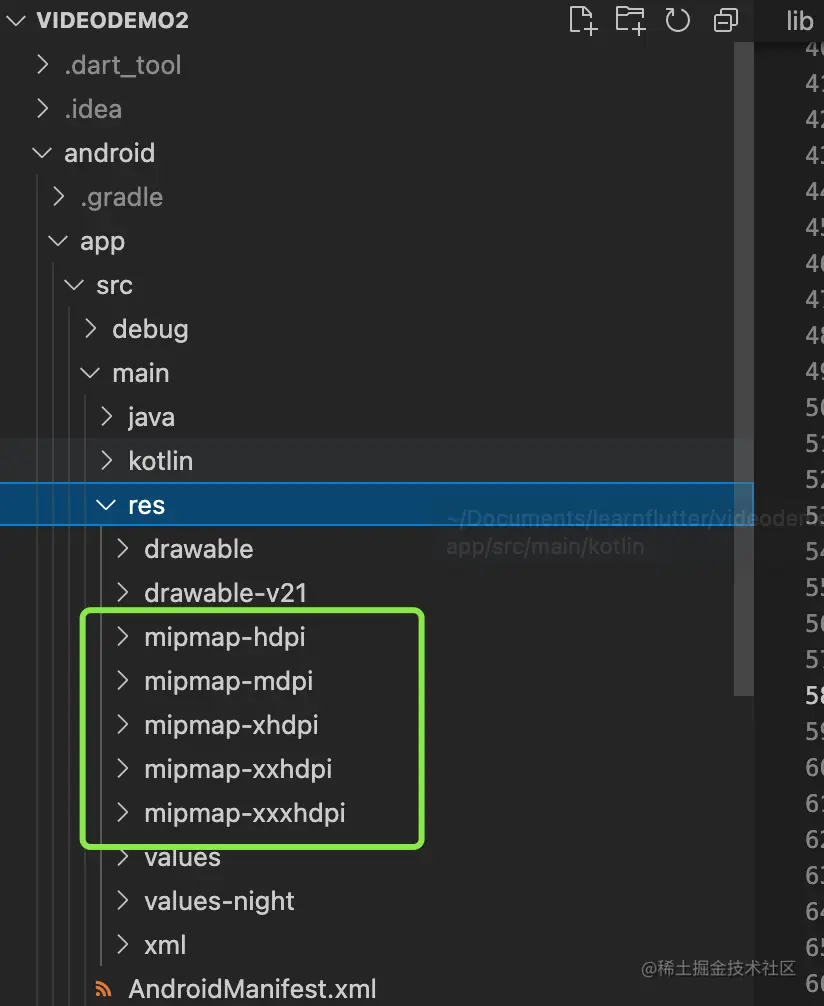Collapse all folders in Explorer
Viewport: 824px width, 1006px height.
(x=726, y=20)
